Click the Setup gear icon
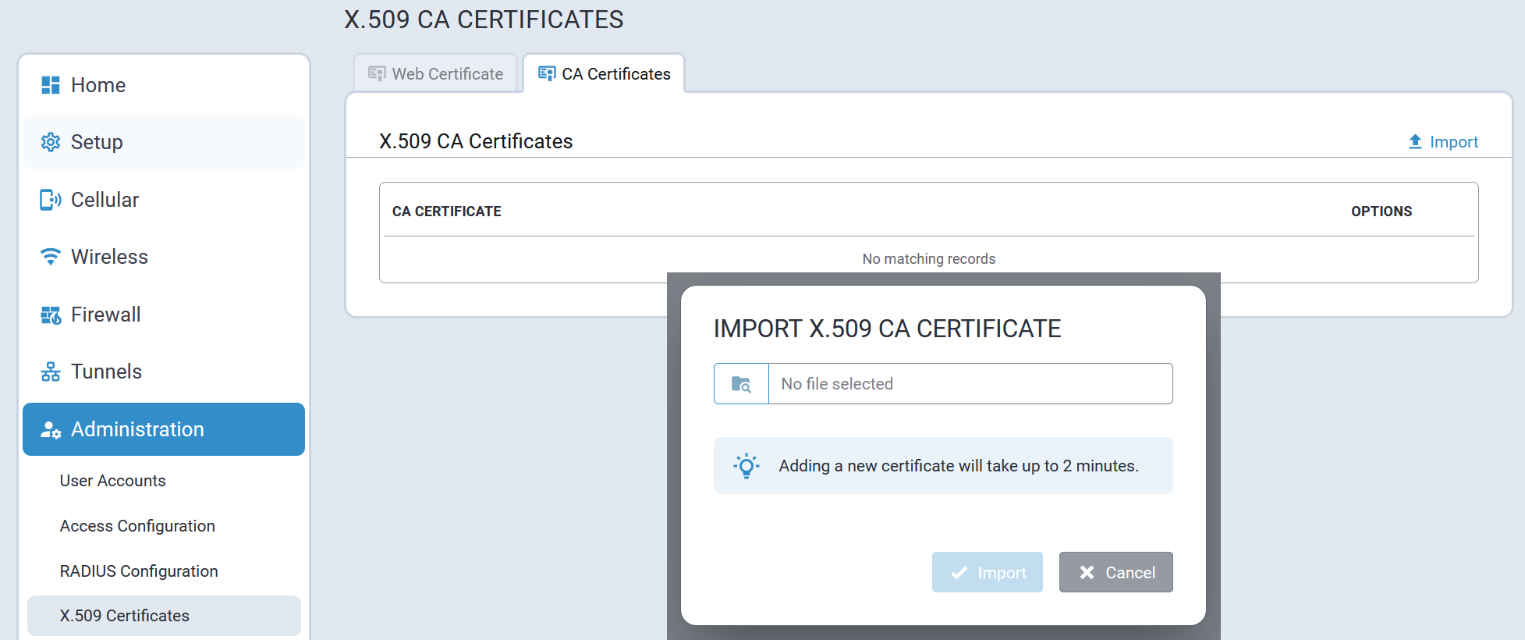Screen dimensions: 1525x640 point(50,142)
